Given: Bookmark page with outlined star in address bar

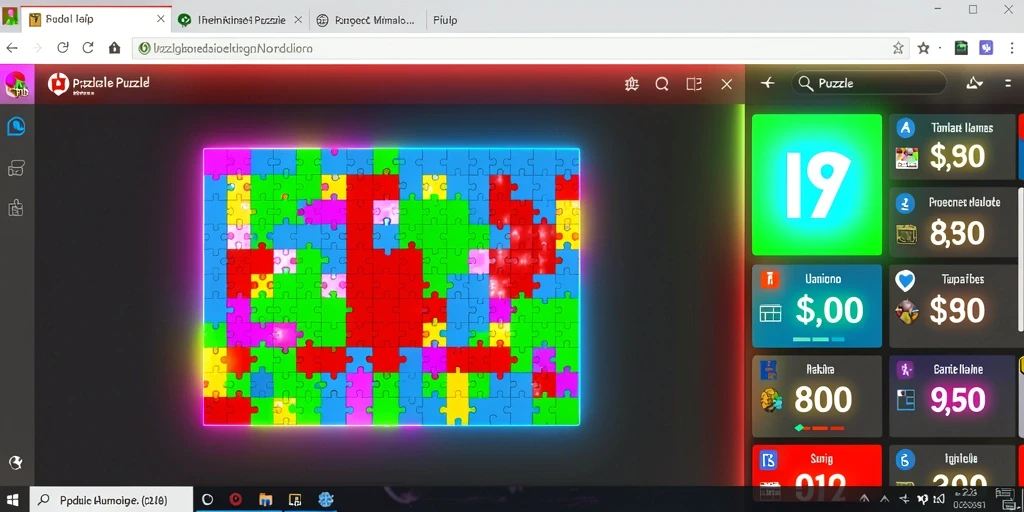Looking at the screenshot, I should coord(898,48).
